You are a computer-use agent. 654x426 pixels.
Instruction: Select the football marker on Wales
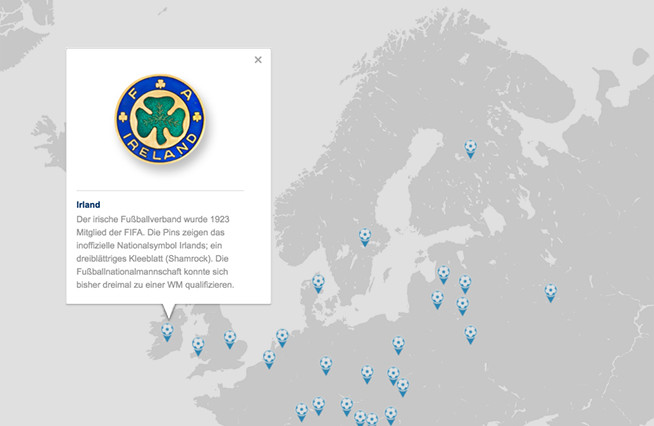(x=198, y=346)
